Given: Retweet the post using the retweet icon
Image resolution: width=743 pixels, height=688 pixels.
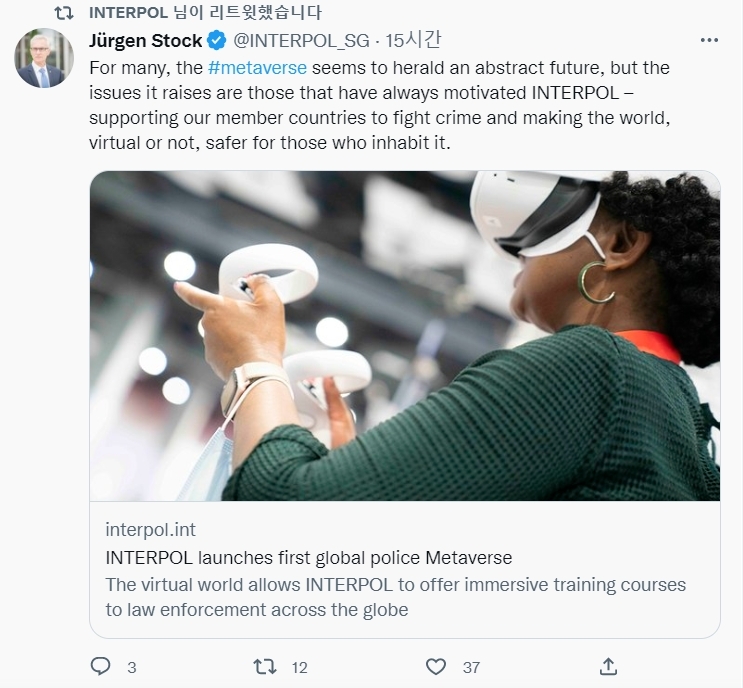Looking at the screenshot, I should [265, 666].
